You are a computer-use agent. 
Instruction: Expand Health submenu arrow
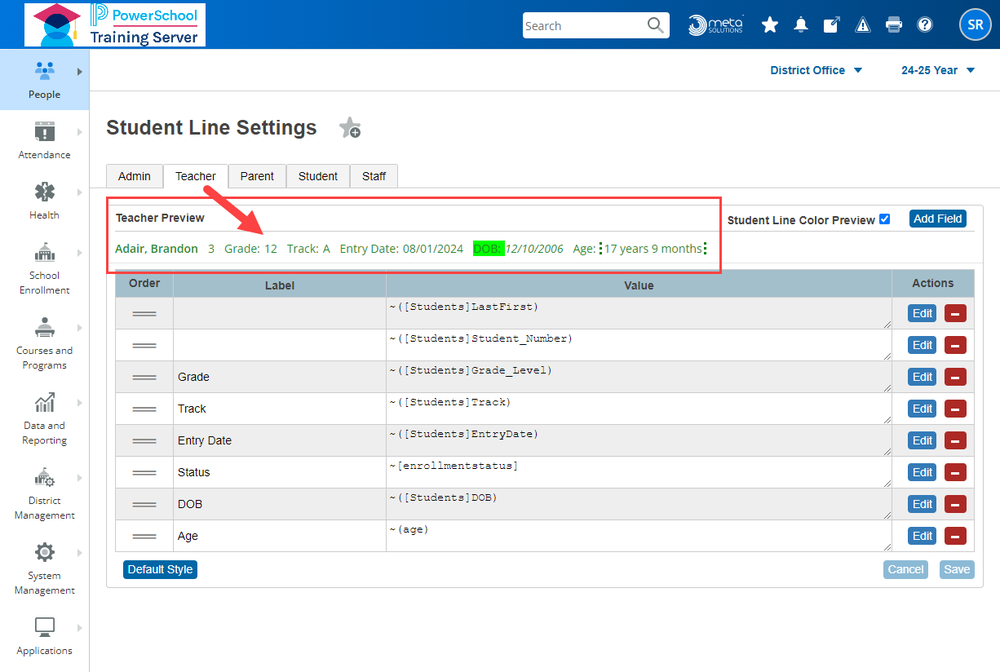(x=79, y=192)
